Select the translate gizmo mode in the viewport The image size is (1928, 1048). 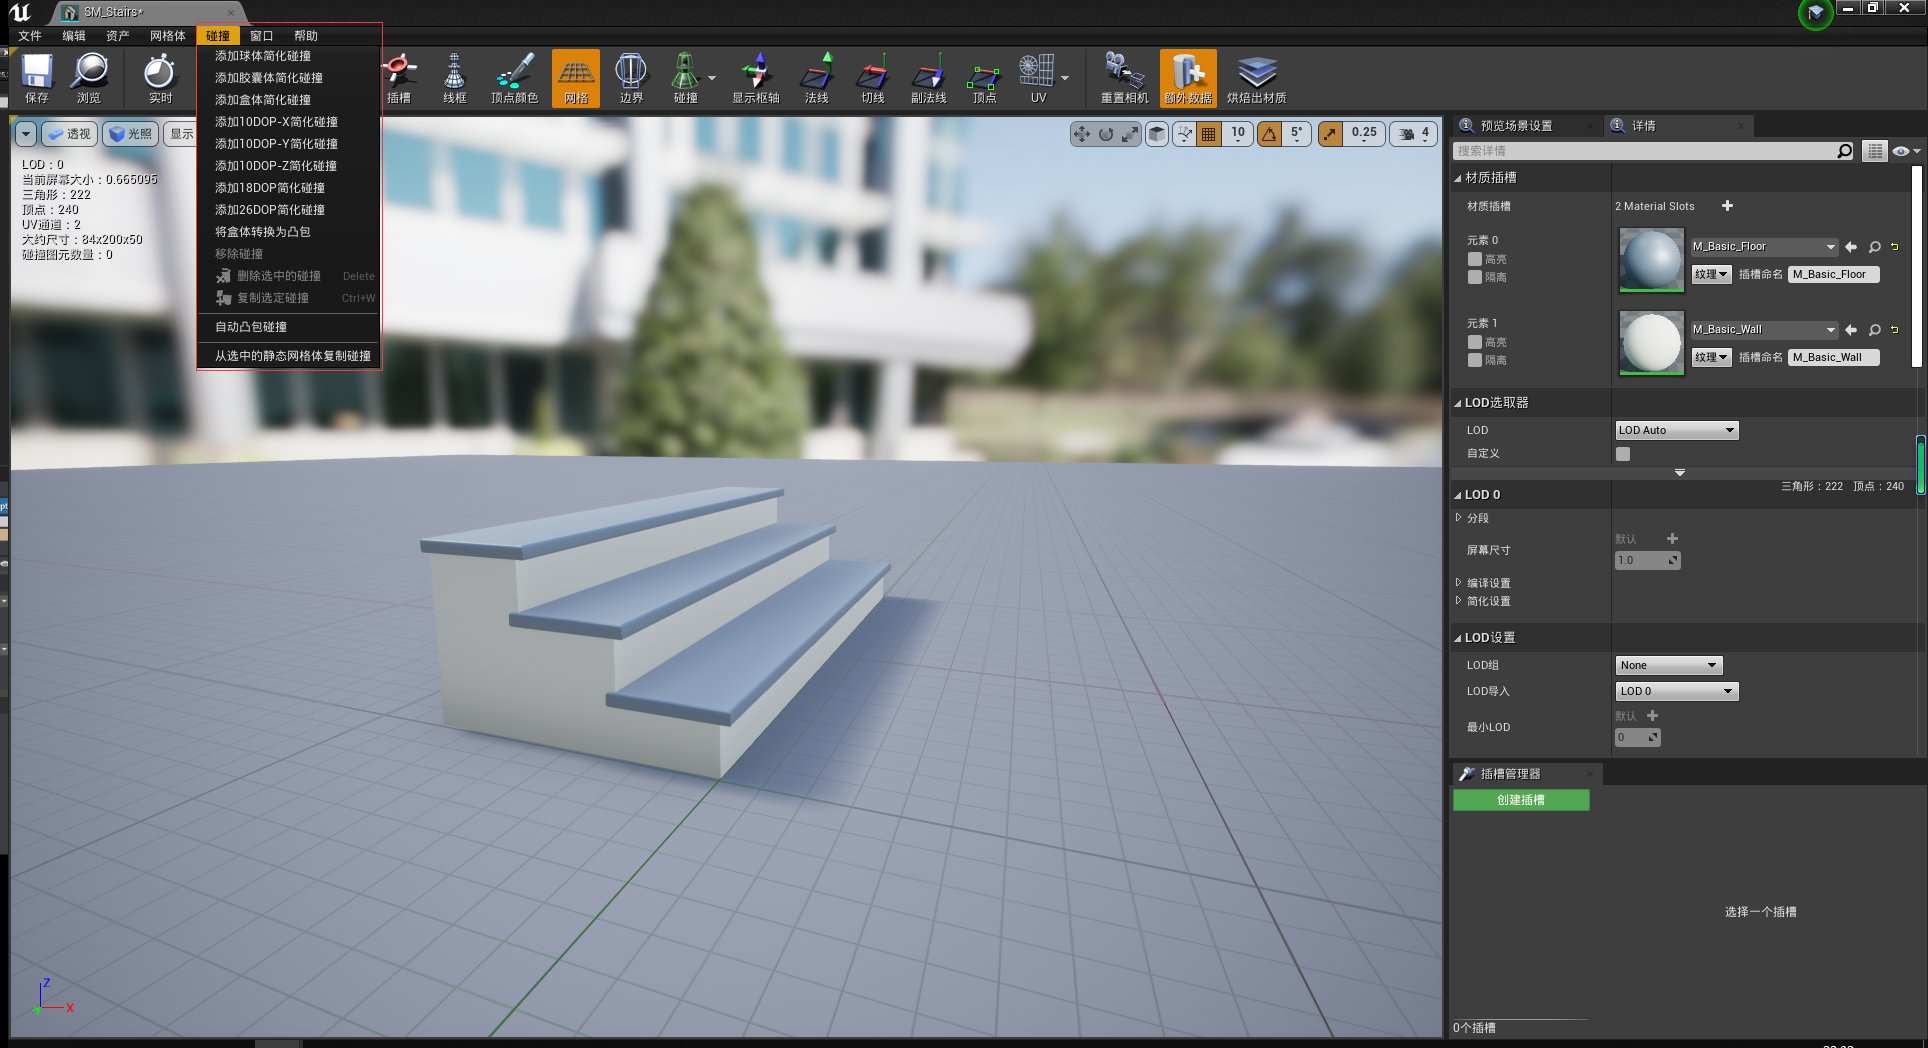(1082, 134)
